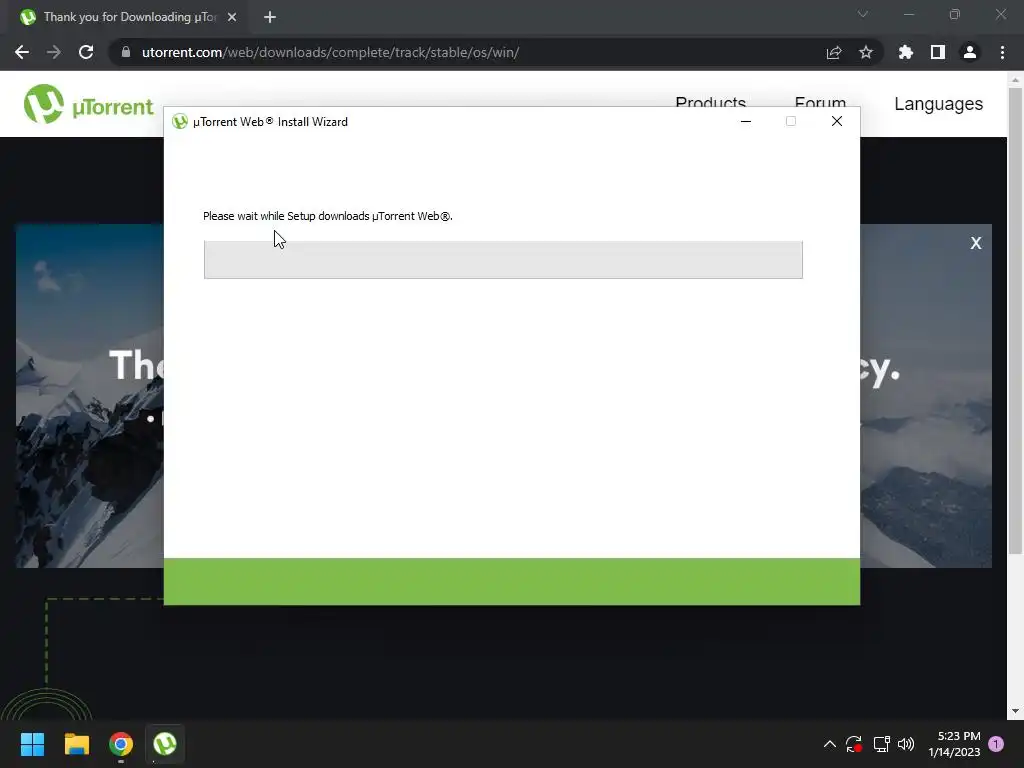The height and width of the screenshot is (768, 1024).
Task: Go back using the browser back arrow
Action: point(22,52)
